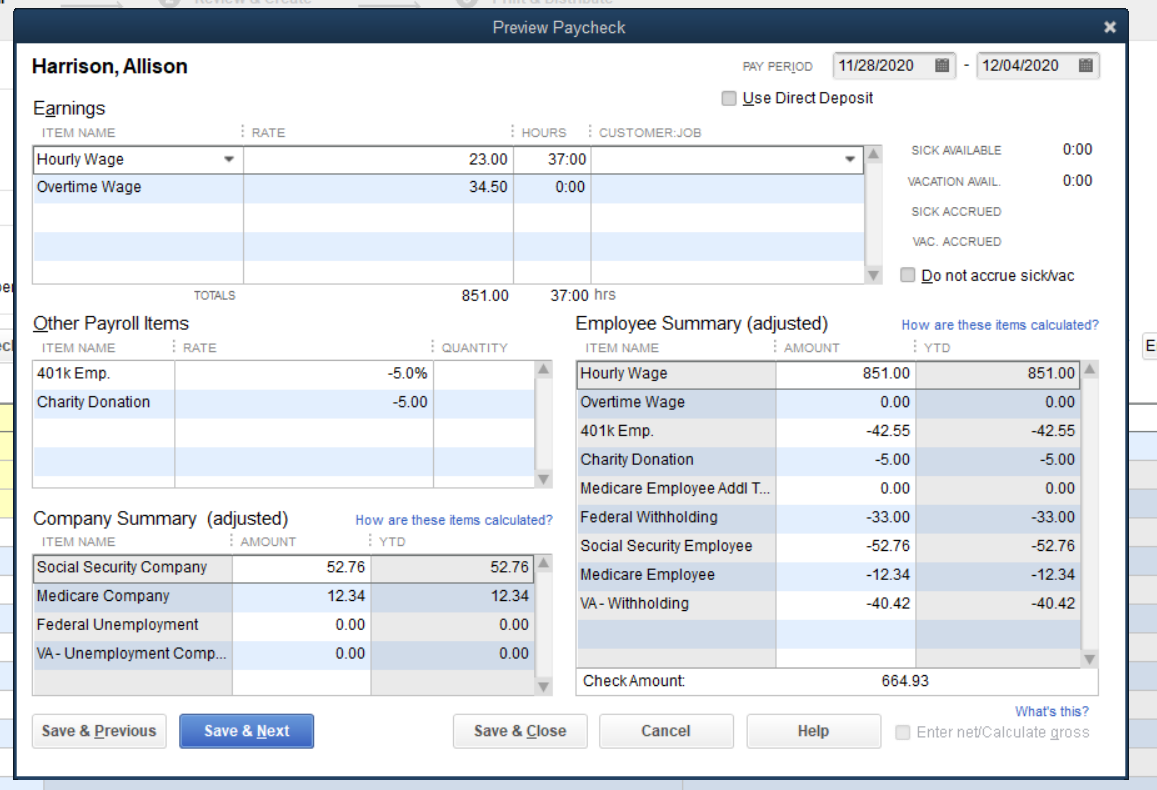Click the Charity Donation rate -5.00
The image size is (1157, 790).
pos(304,402)
